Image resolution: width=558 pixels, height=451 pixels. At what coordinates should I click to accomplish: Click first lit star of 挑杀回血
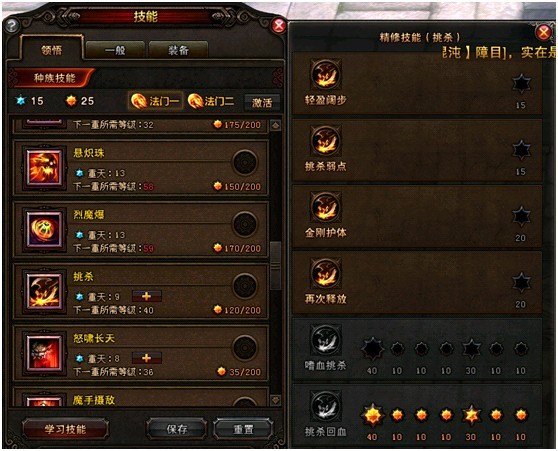pyautogui.click(x=372, y=415)
